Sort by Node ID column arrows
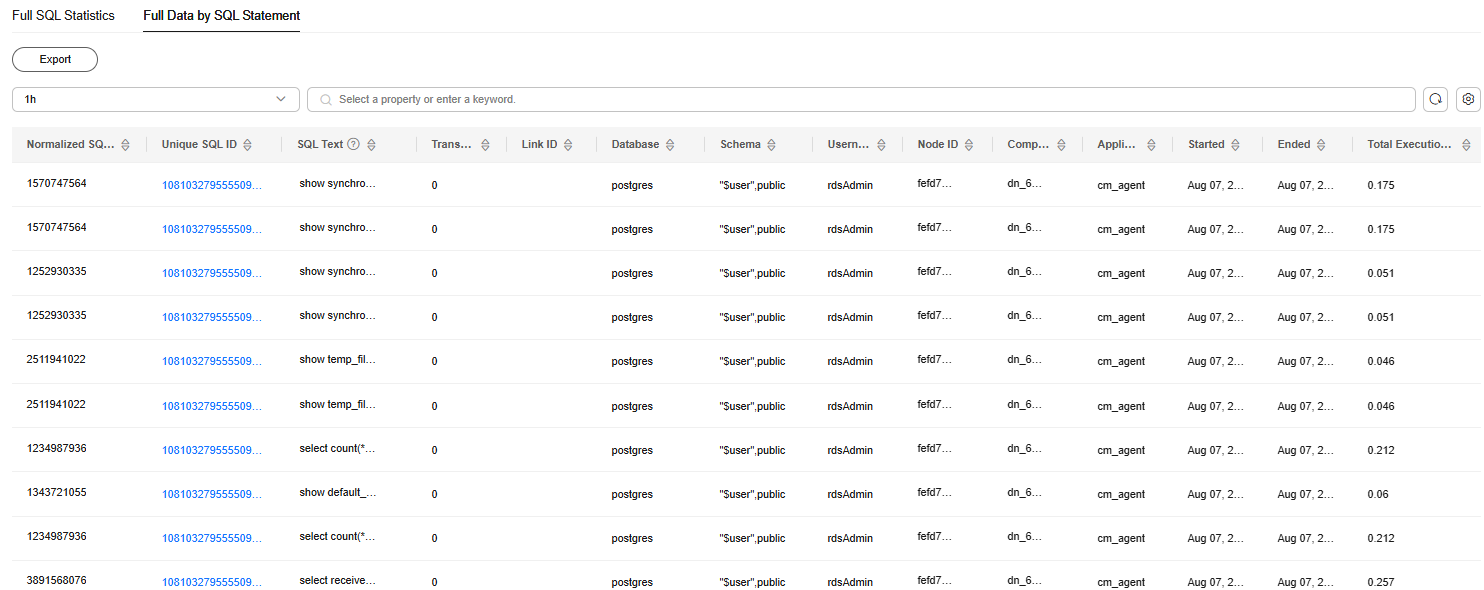This screenshot has height=590, width=1484. click(968, 145)
